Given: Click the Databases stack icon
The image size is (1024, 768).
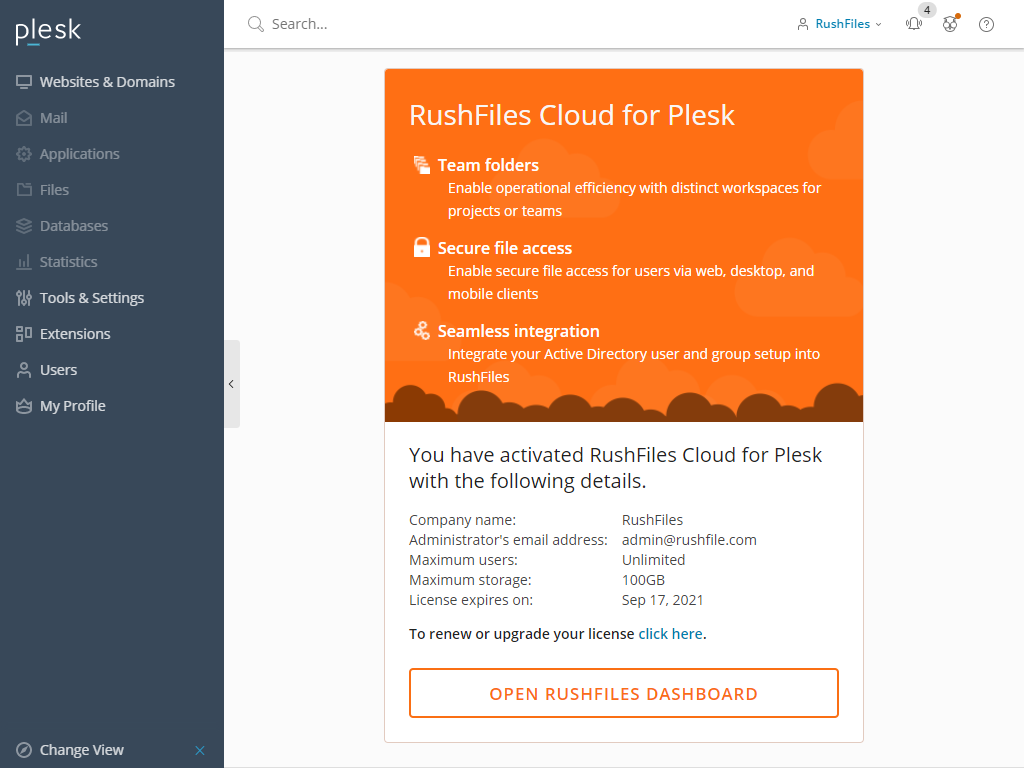Looking at the screenshot, I should pyautogui.click(x=24, y=225).
